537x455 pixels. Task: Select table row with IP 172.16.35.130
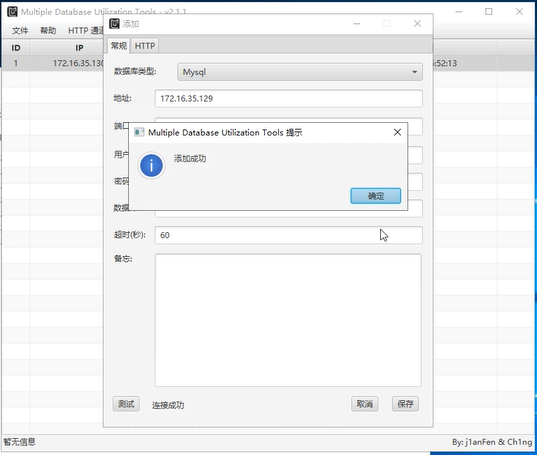click(268, 63)
